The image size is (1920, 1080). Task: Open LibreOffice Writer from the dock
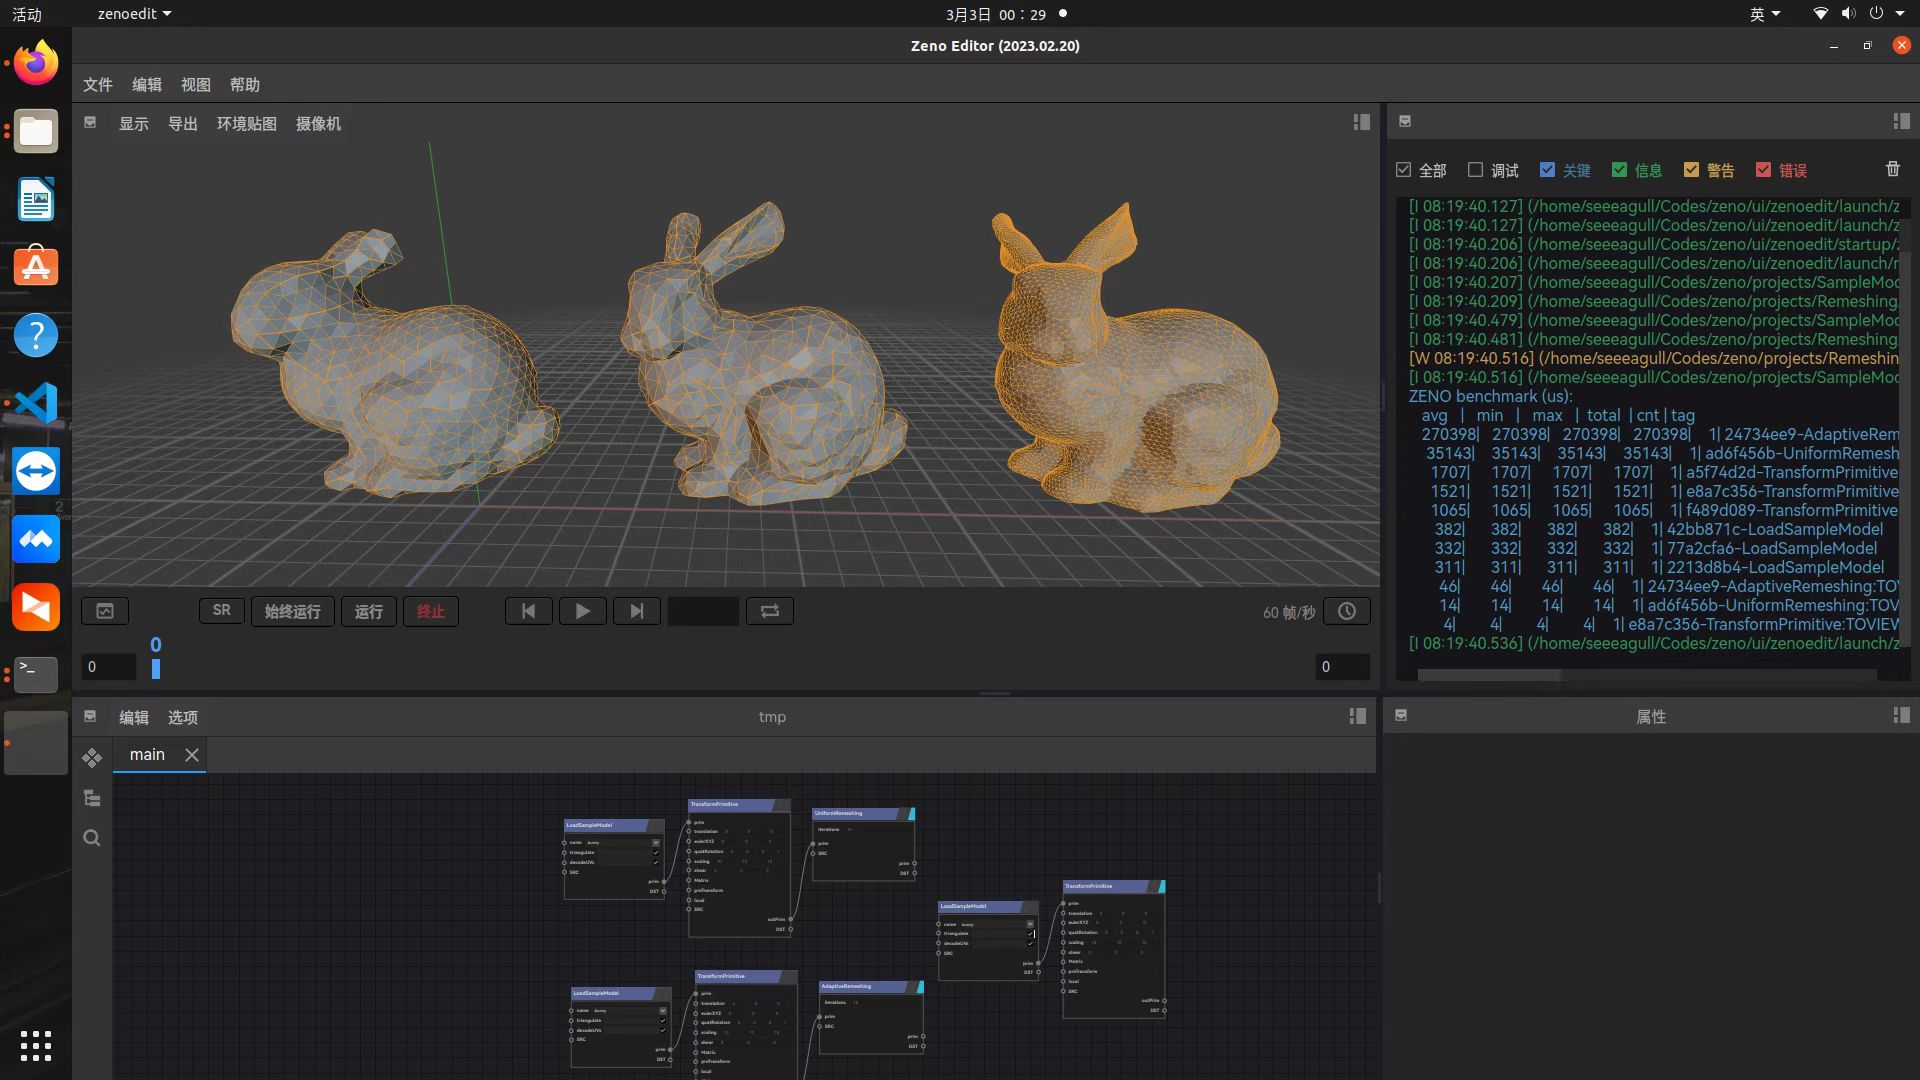click(36, 199)
